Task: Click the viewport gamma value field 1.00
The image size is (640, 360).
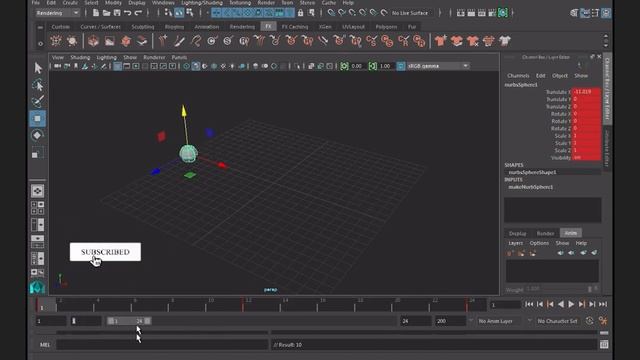Action: tap(385, 66)
